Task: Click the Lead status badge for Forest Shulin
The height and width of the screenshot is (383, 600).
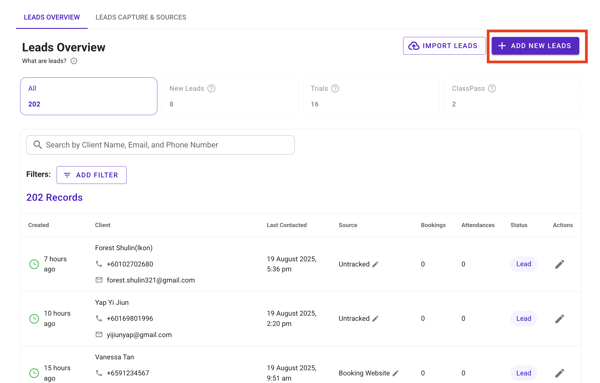Action: [x=523, y=264]
